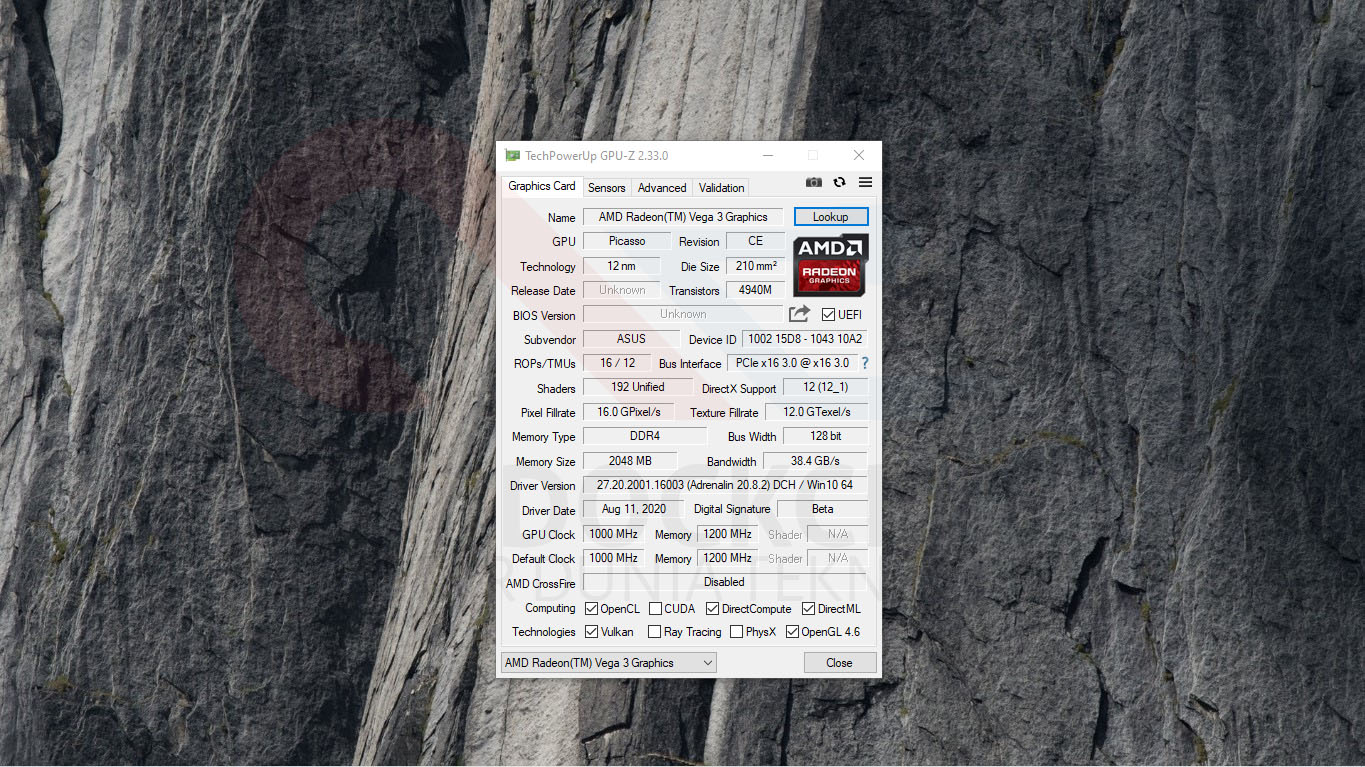Viewport: 1365px width, 767px height.
Task: Click the Bus Interface field showing PCIe x16
Action: (792, 363)
